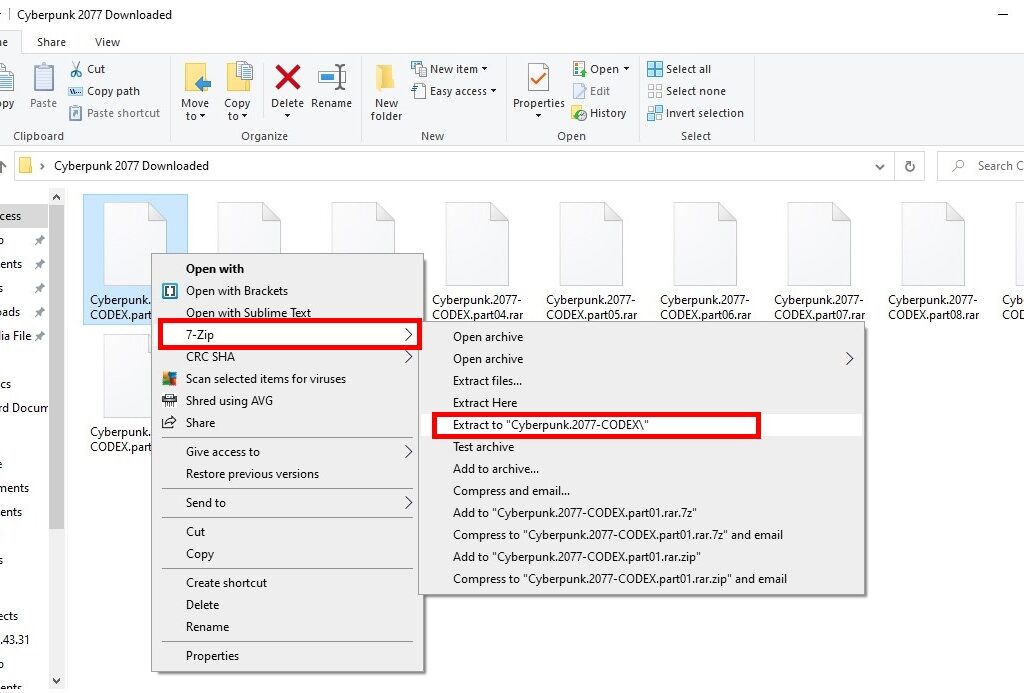
Task: Choose Compress and email... option
Action: (x=641, y=491)
